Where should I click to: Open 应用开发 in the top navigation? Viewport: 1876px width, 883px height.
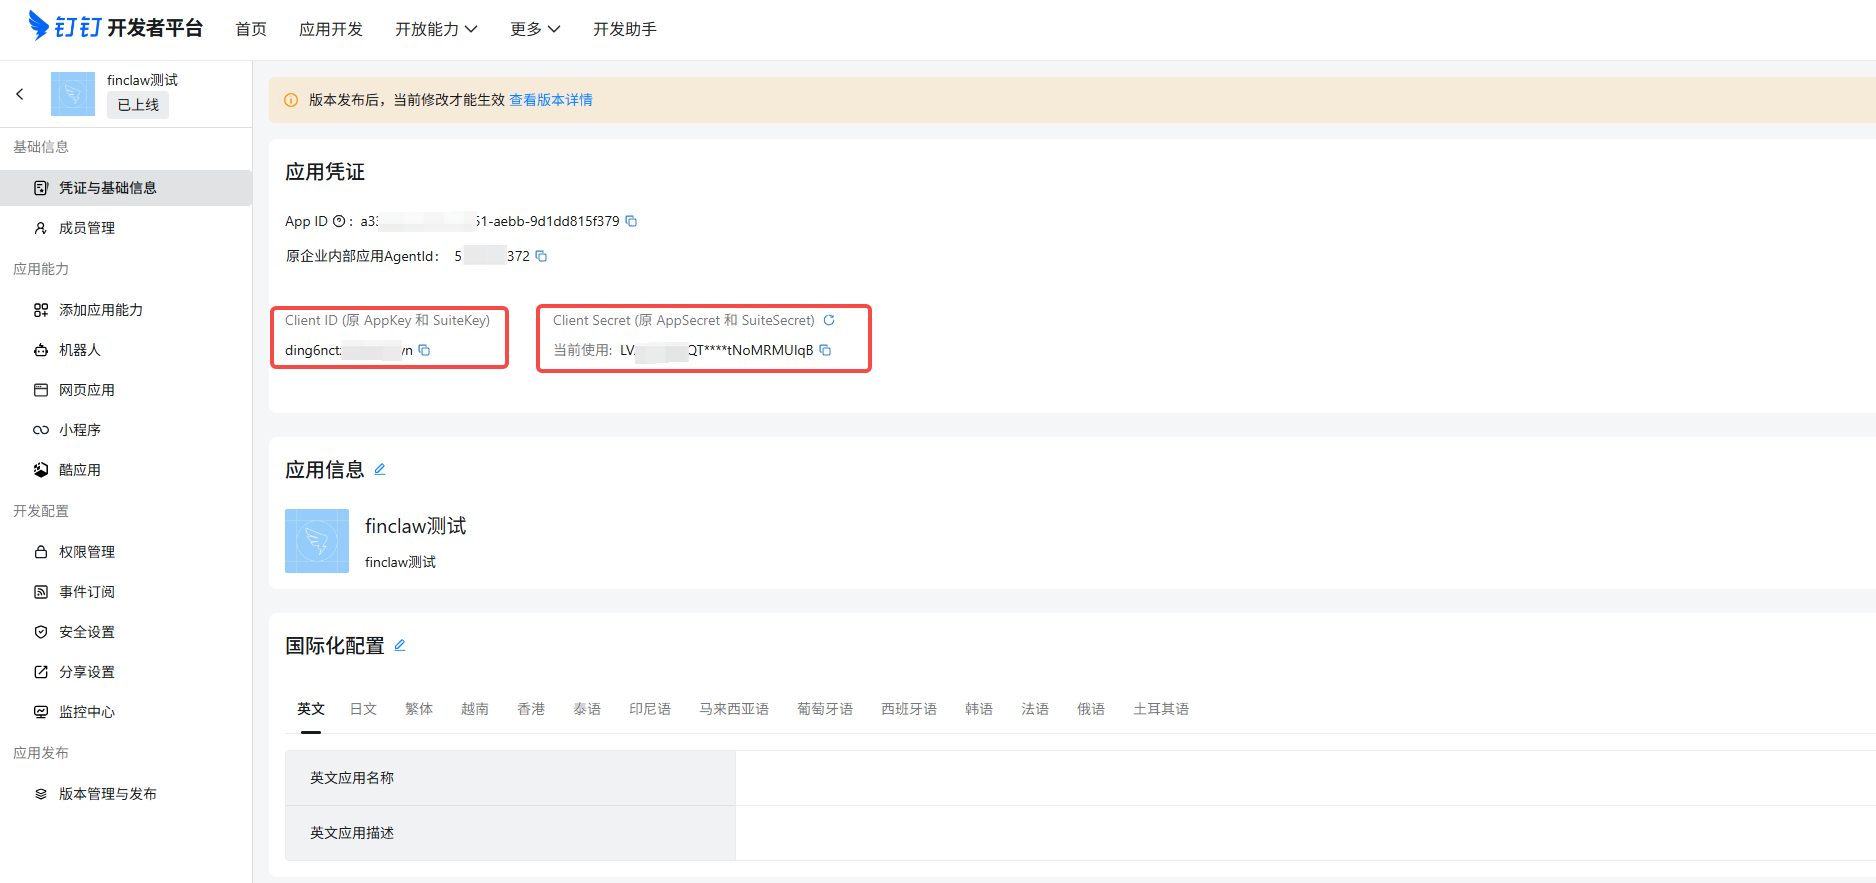pyautogui.click(x=331, y=29)
